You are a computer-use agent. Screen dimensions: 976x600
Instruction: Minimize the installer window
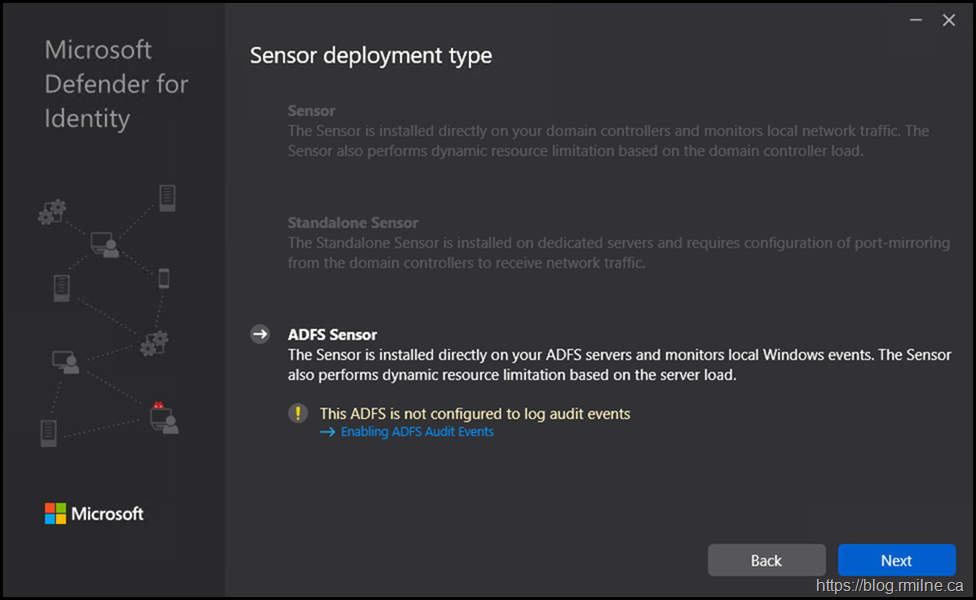pos(915,20)
